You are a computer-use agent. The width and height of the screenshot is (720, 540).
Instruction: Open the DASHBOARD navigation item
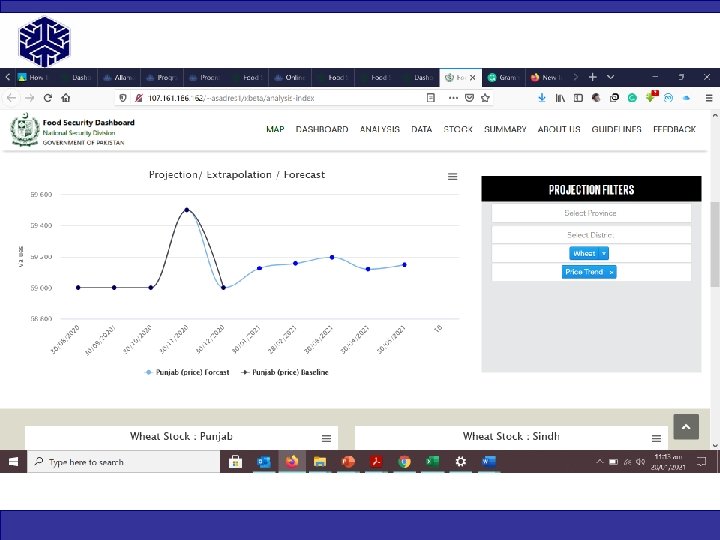pos(322,129)
